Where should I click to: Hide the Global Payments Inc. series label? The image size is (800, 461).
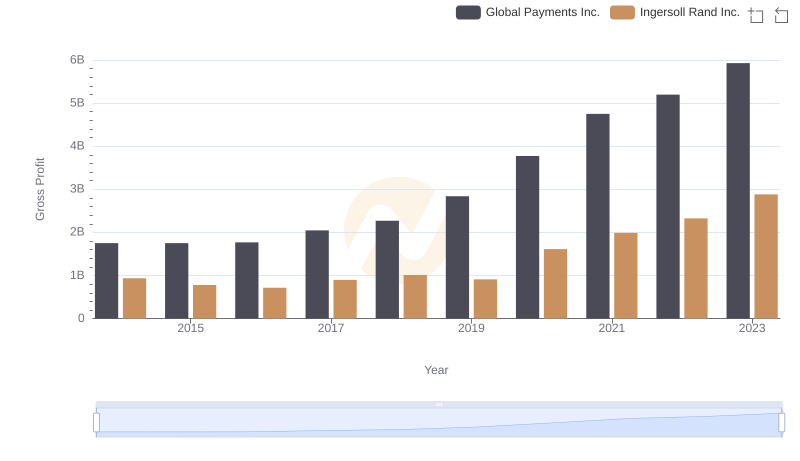(x=542, y=12)
